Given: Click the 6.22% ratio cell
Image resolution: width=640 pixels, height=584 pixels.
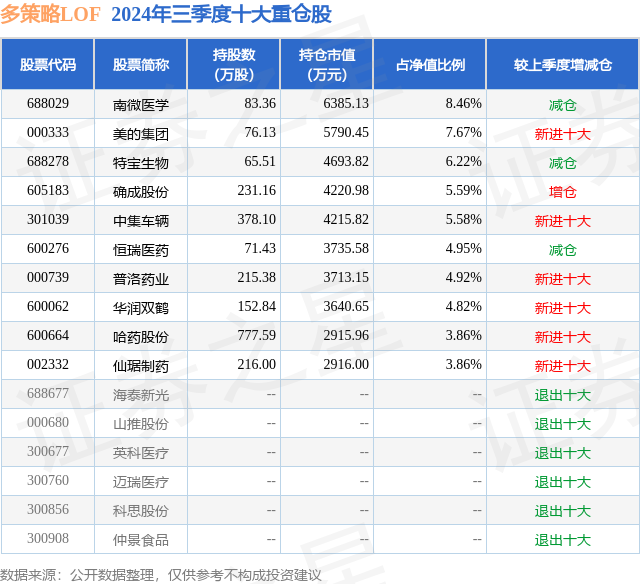Looking at the screenshot, I should click(x=464, y=162).
